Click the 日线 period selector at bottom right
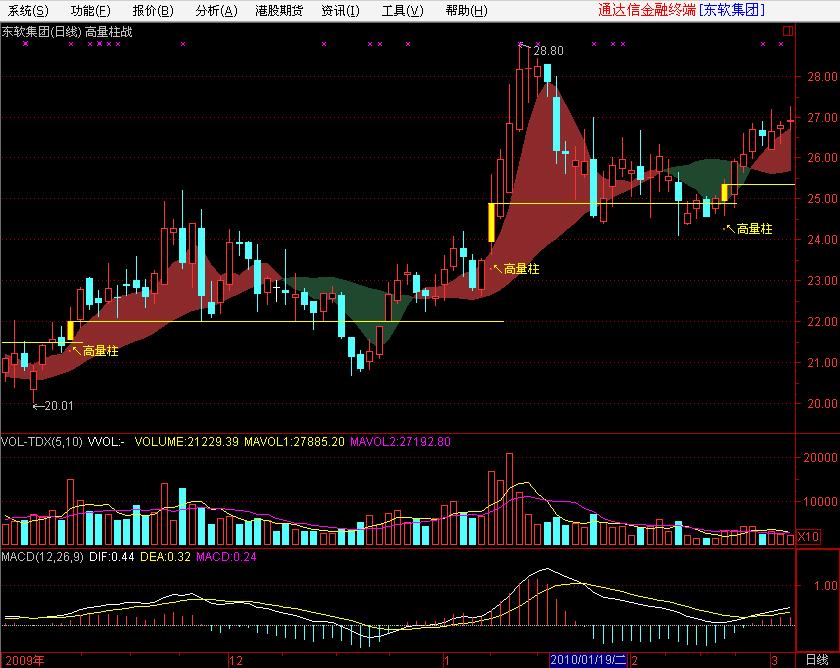840x668 pixels. click(817, 660)
